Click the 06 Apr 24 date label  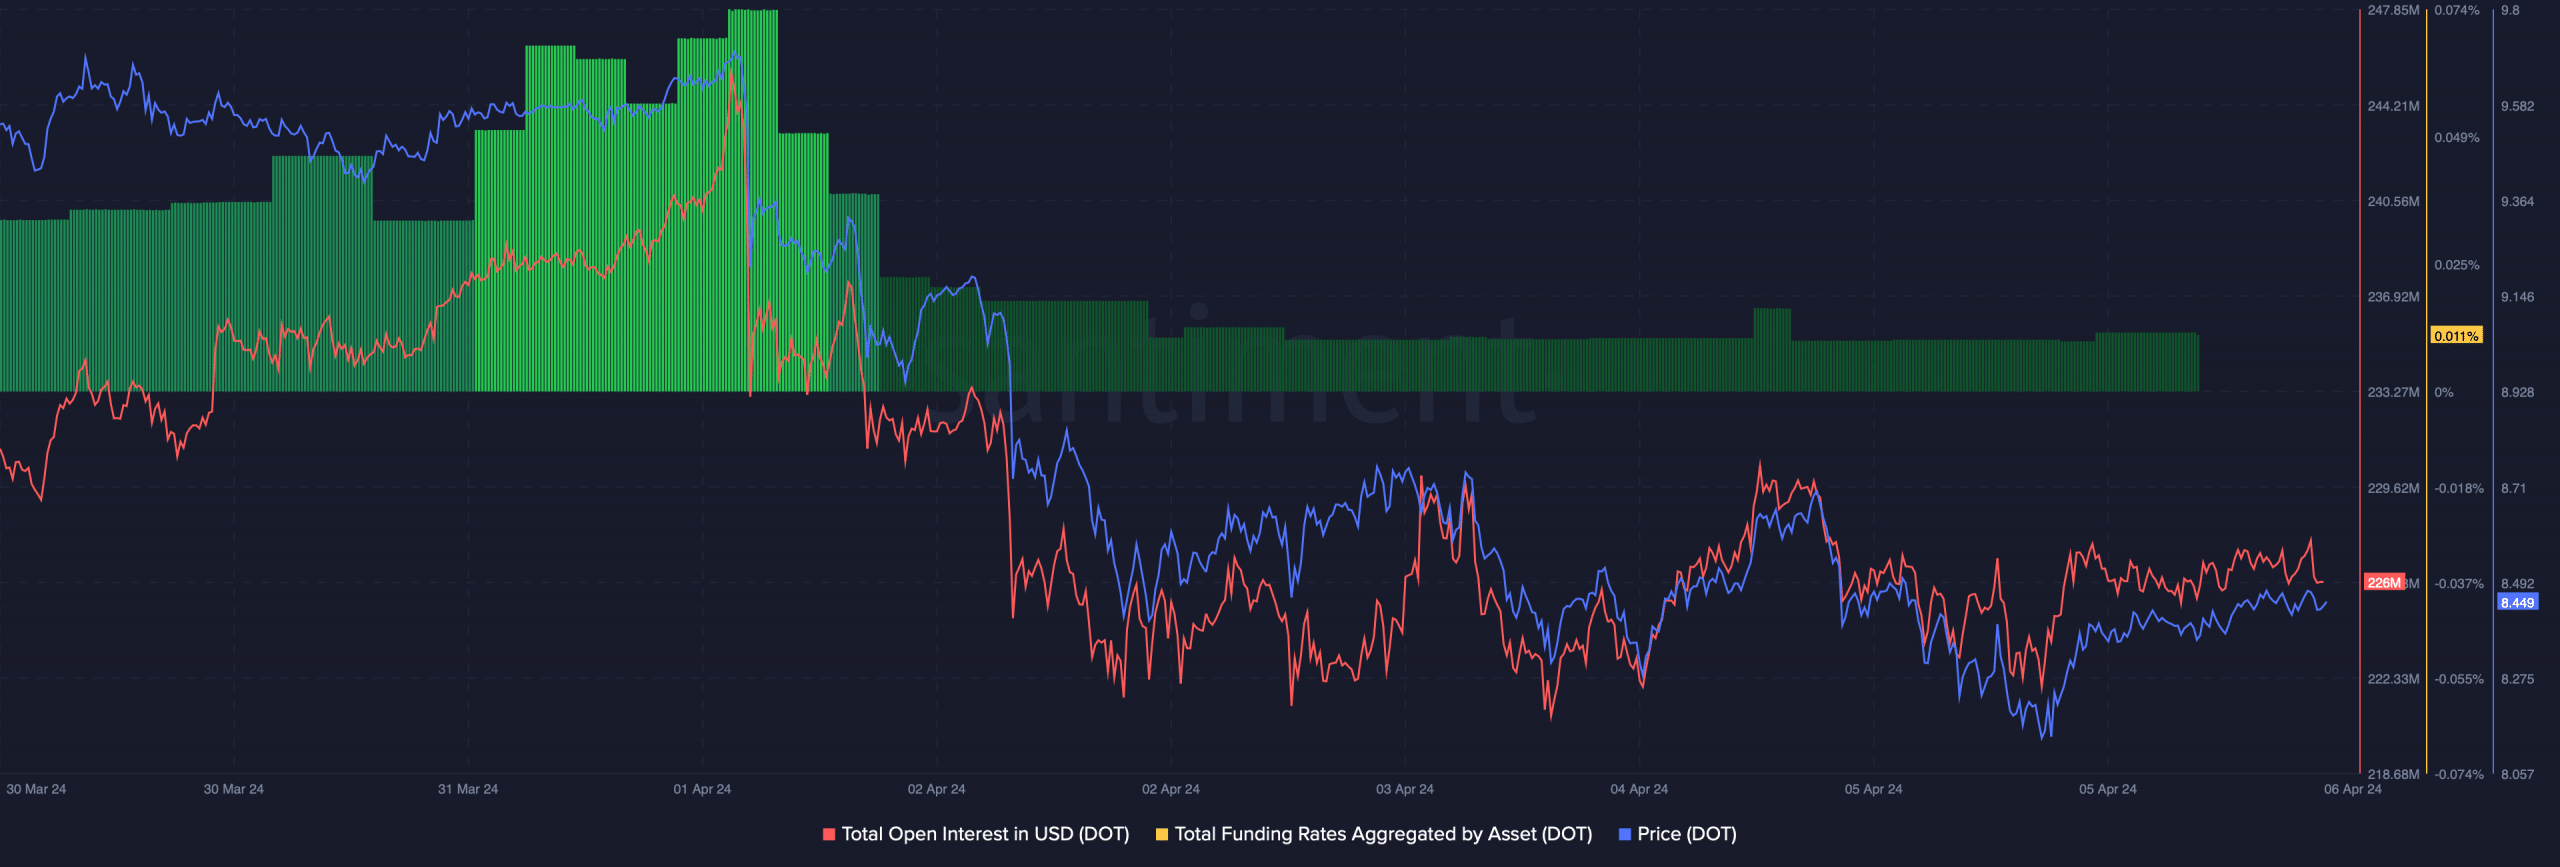tap(2353, 789)
